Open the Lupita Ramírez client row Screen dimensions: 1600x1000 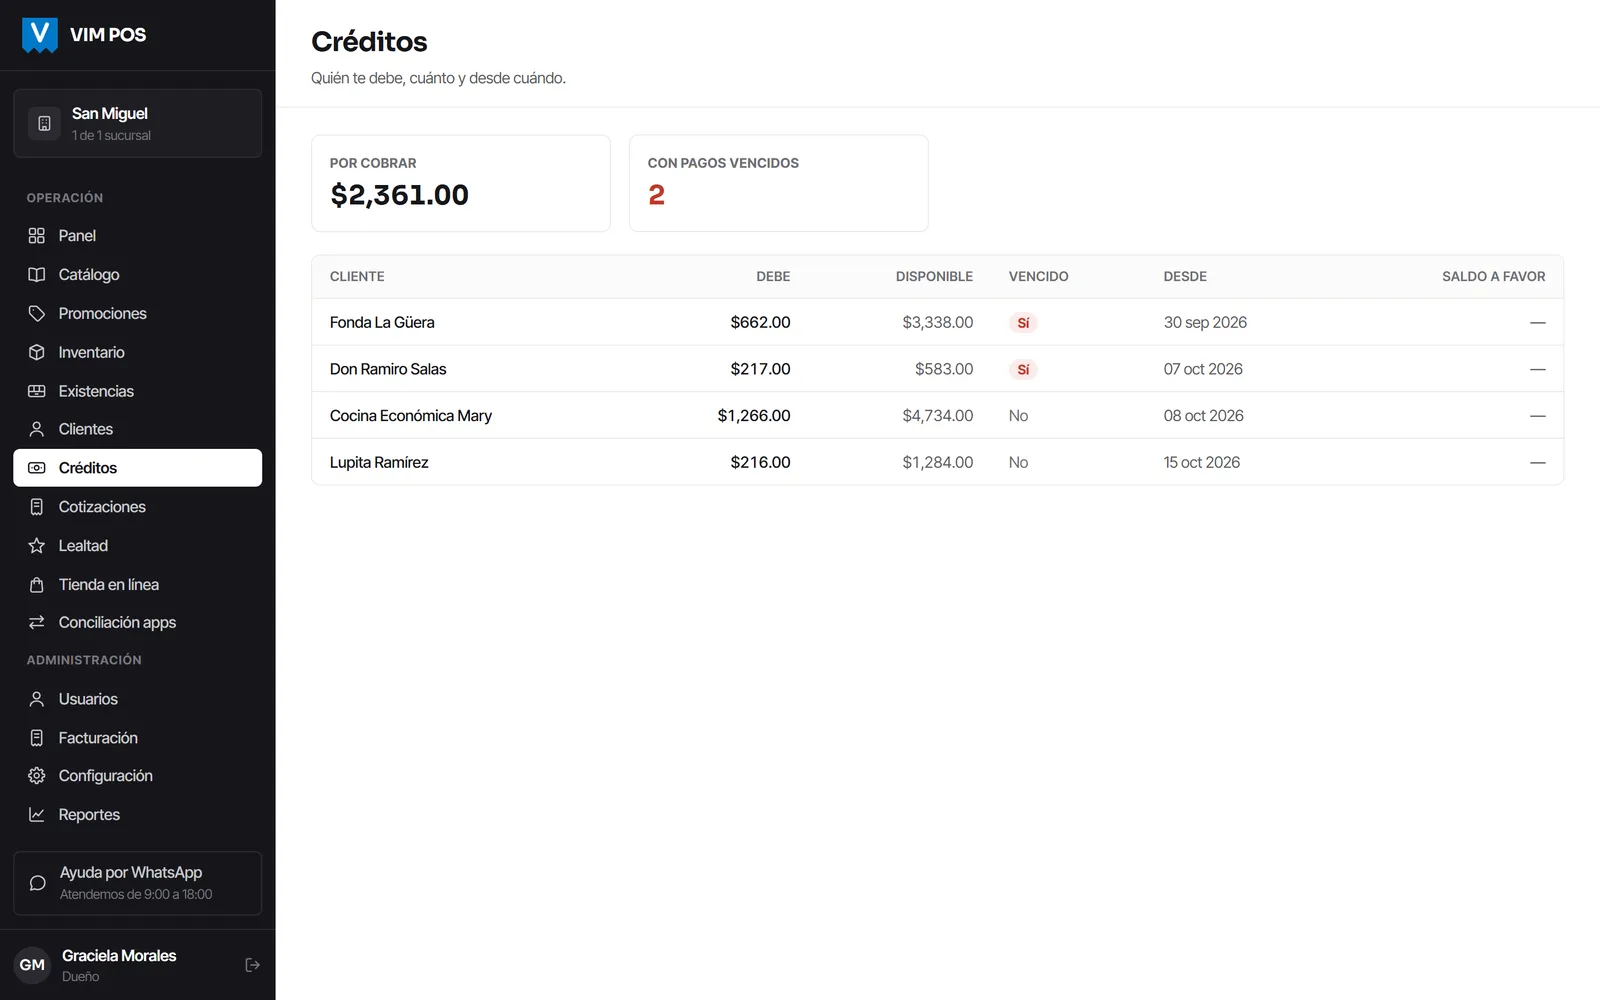tap(937, 462)
